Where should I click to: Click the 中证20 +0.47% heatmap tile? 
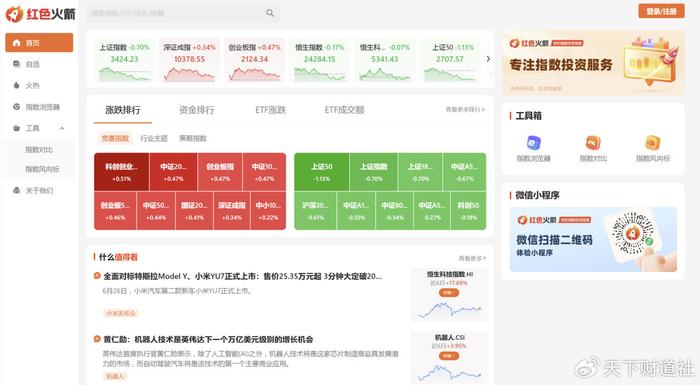click(x=173, y=172)
